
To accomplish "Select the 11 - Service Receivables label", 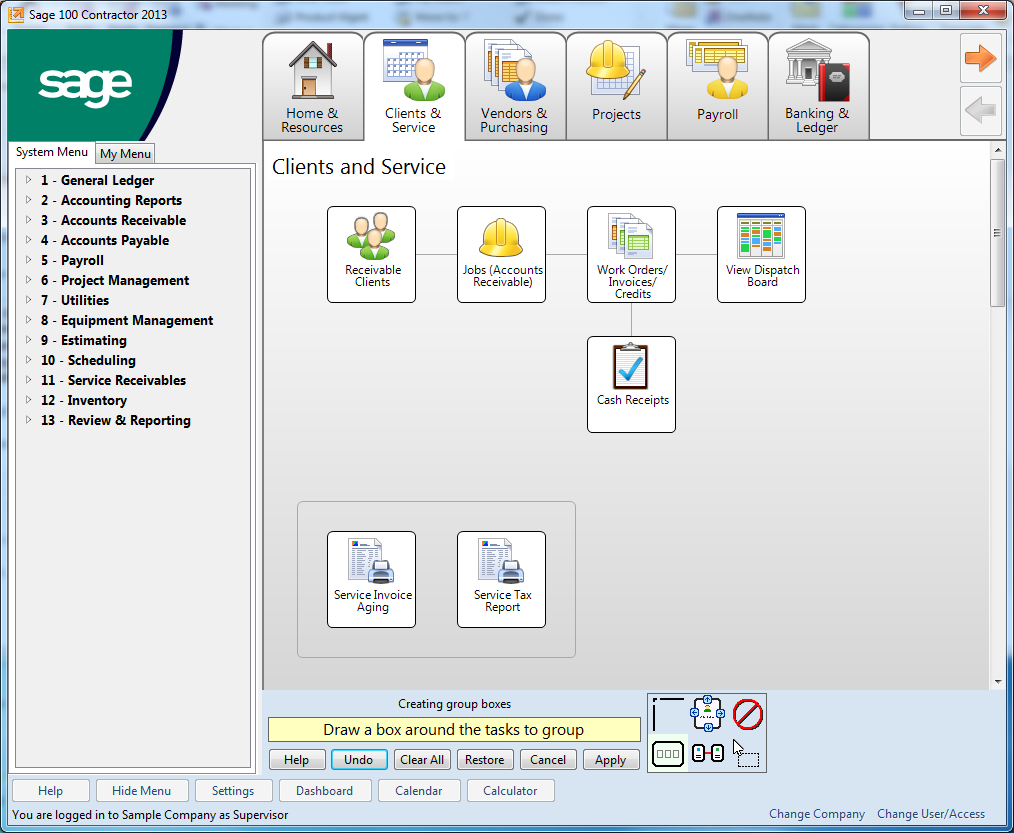I will coord(113,380).
